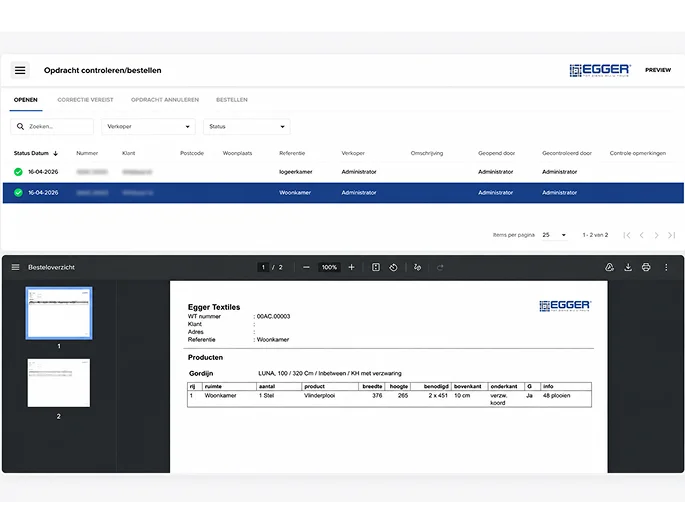Sort by Postcode column header
This screenshot has height=514, width=686.
[192, 154]
